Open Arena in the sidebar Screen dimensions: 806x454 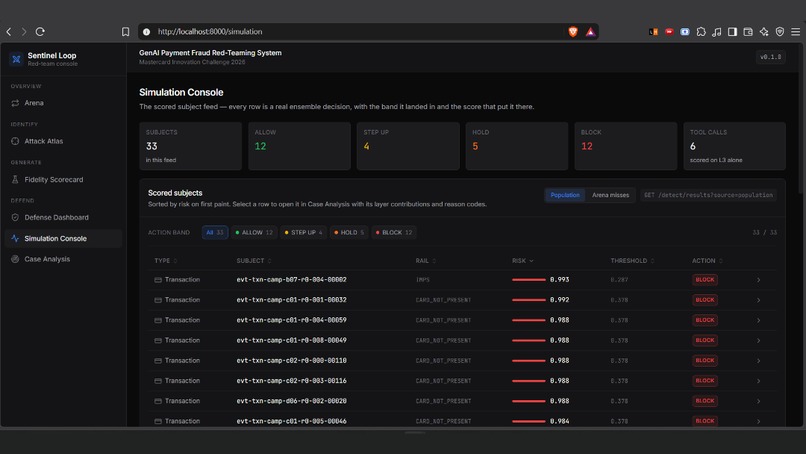click(63, 103)
